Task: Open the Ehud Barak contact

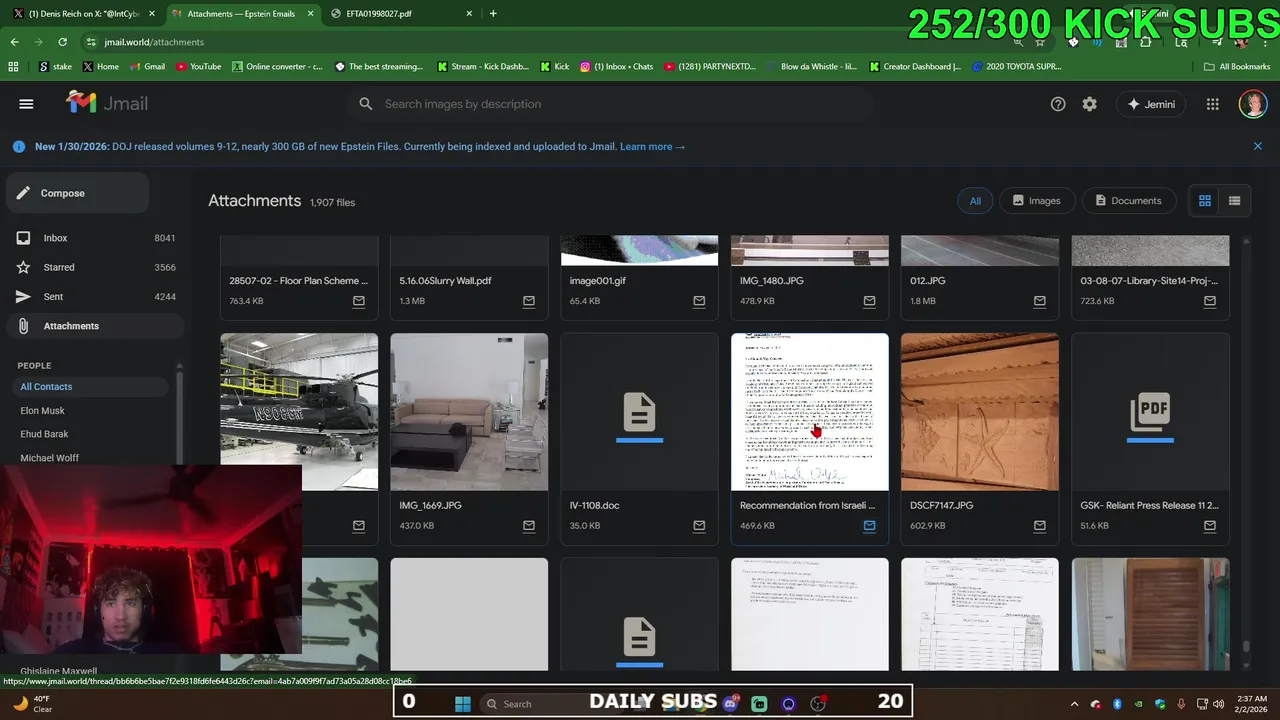Action: [44, 434]
